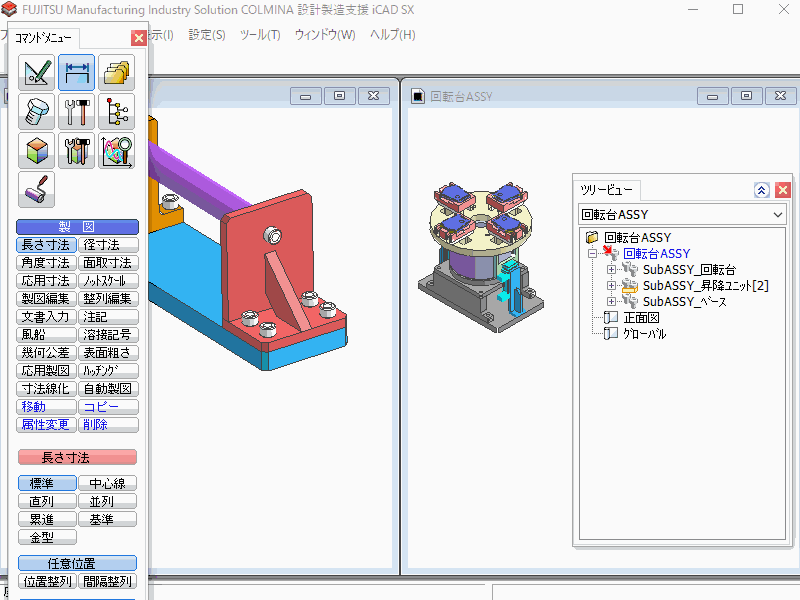Select the paint roller icon

37,189
